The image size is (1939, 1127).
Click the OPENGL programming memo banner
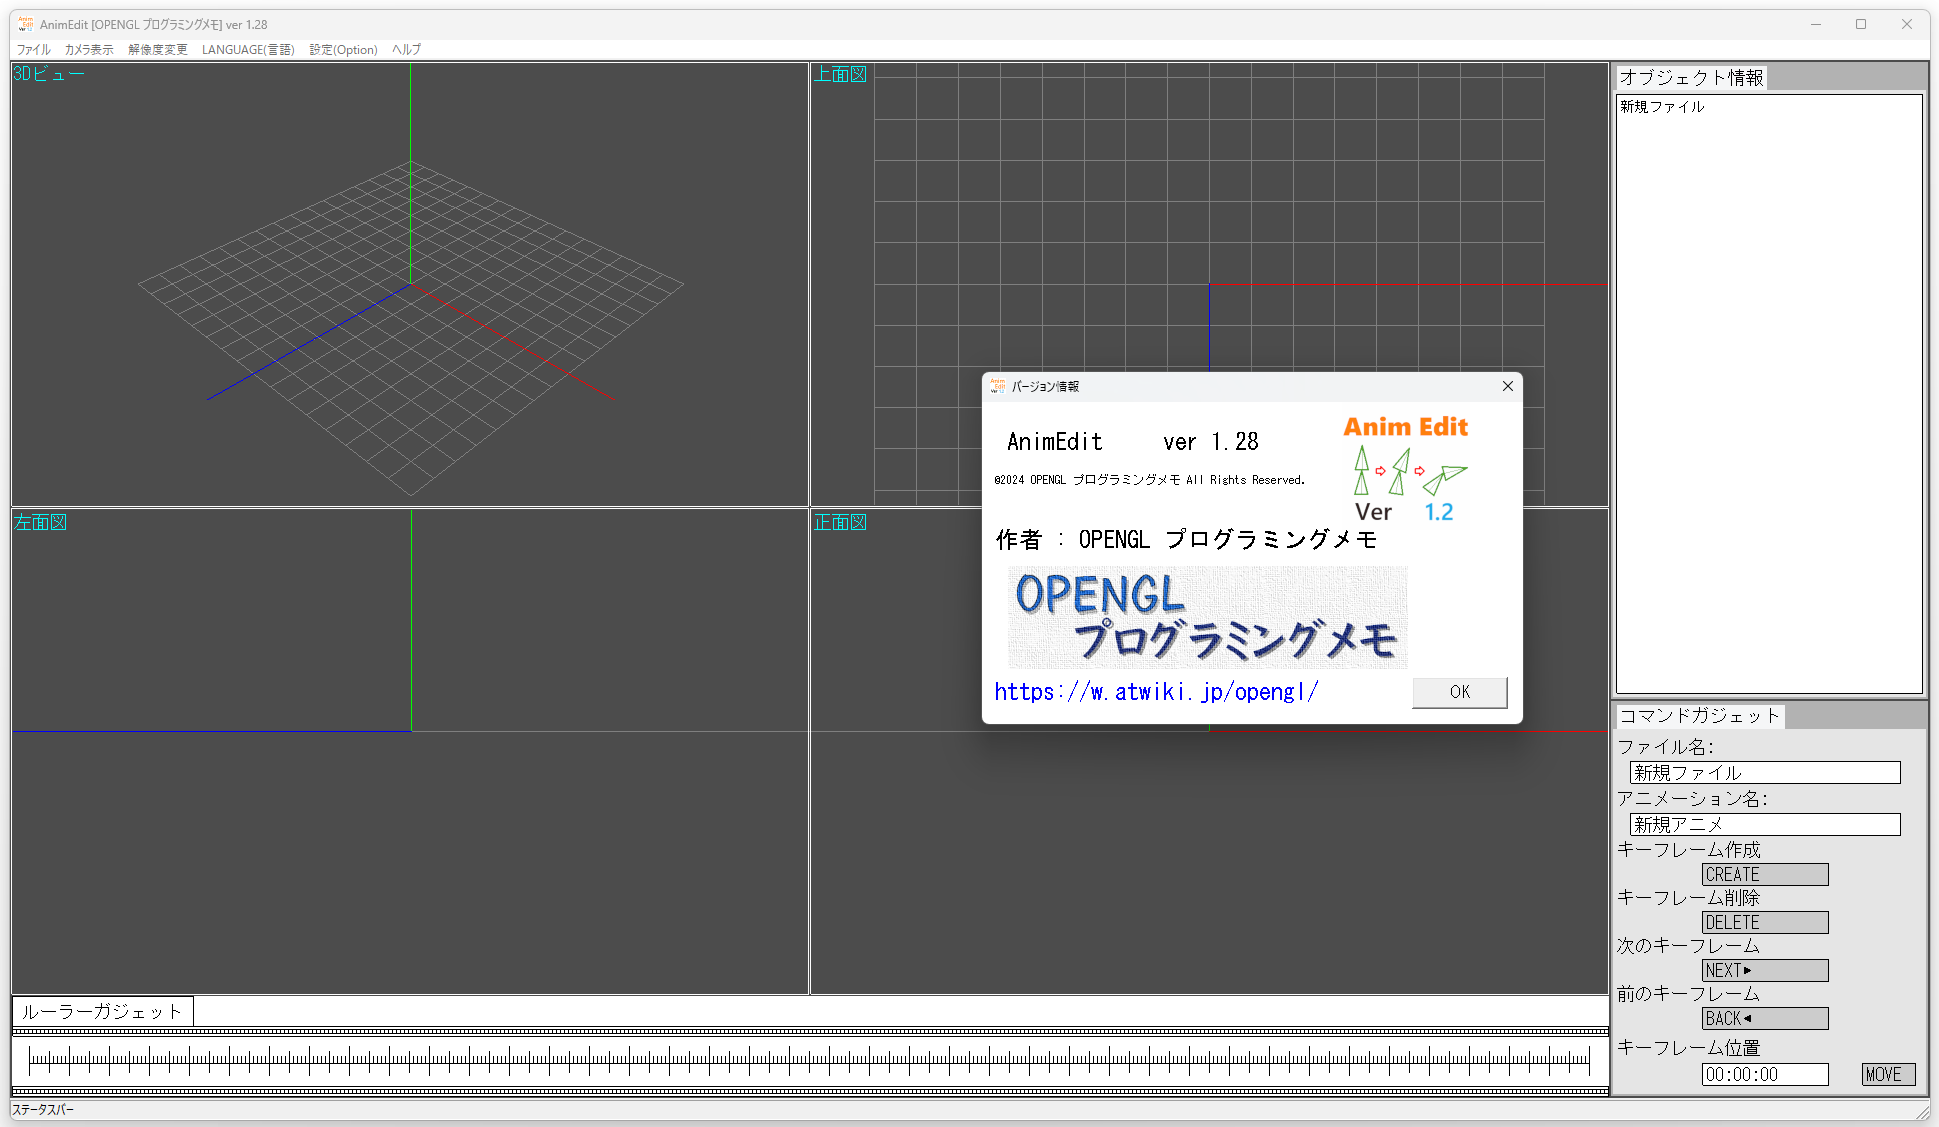(x=1207, y=617)
